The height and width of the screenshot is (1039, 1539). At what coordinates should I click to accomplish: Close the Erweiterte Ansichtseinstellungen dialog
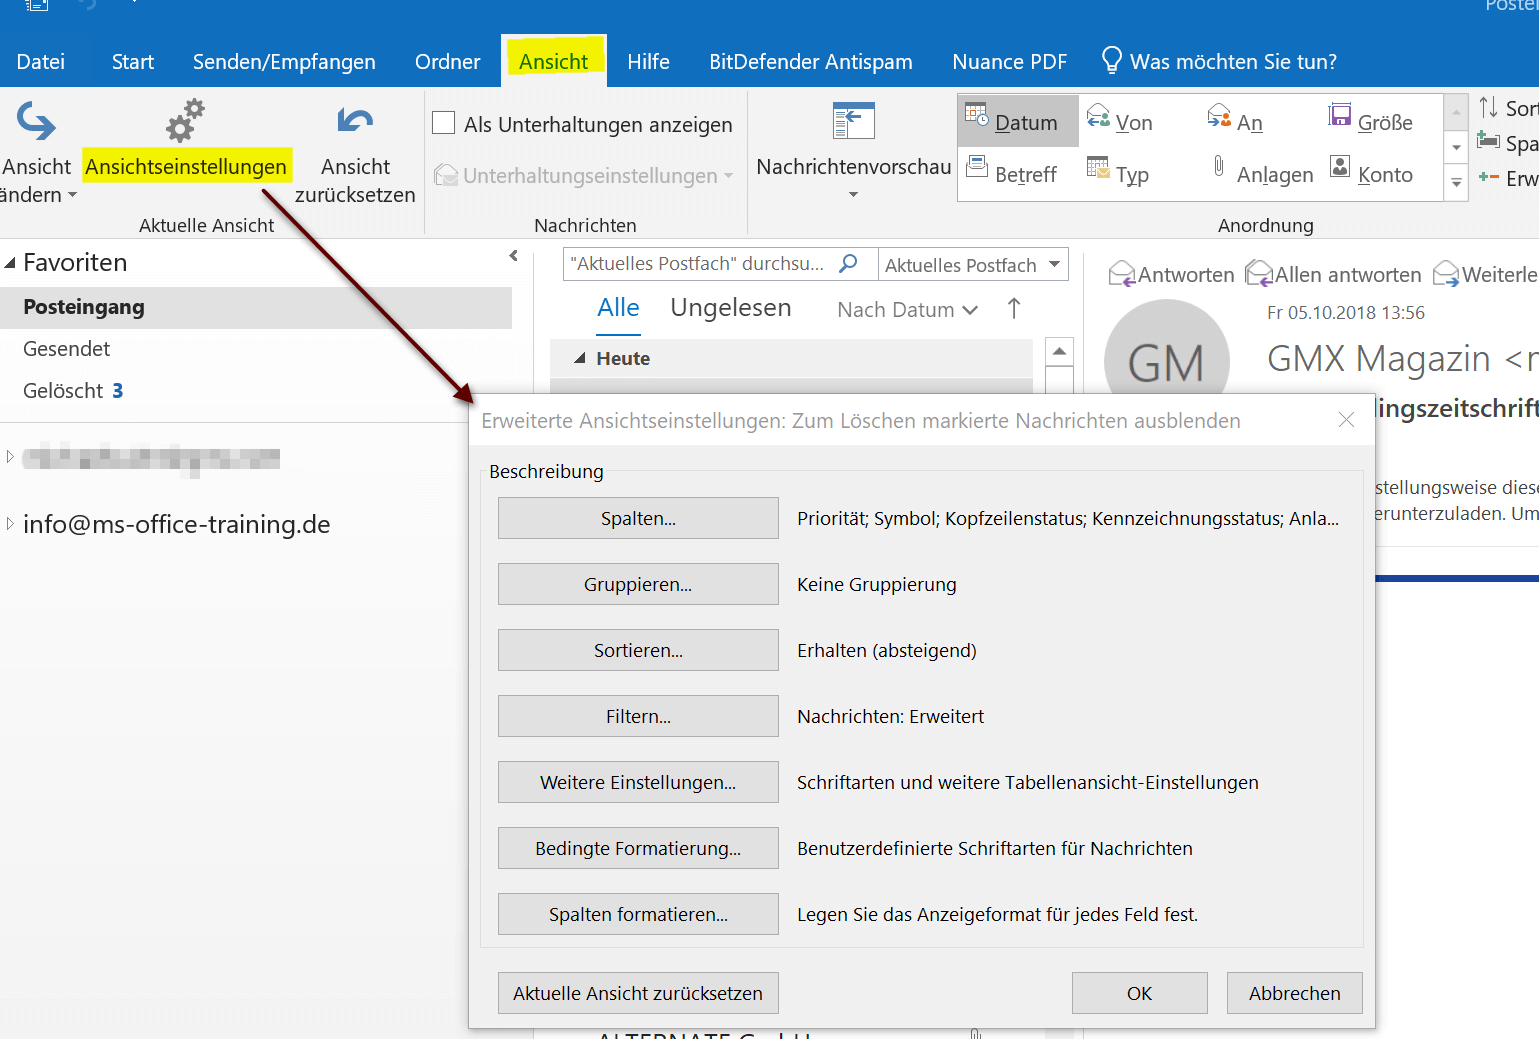coord(1346,420)
